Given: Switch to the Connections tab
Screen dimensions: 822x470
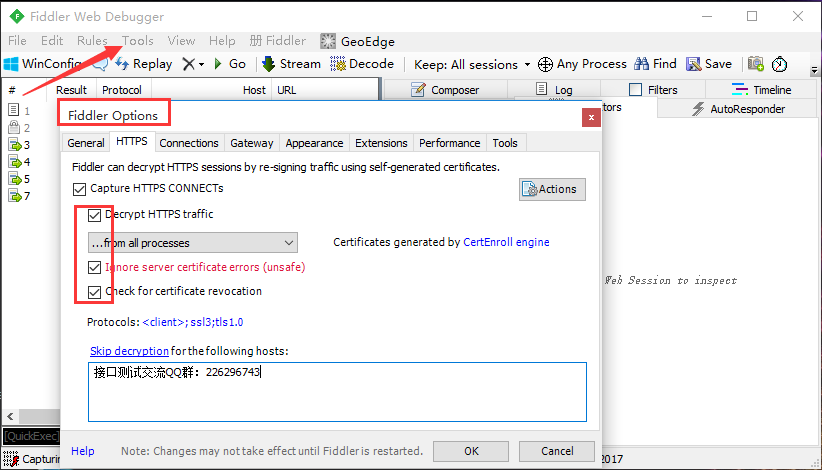Looking at the screenshot, I should coord(189,143).
